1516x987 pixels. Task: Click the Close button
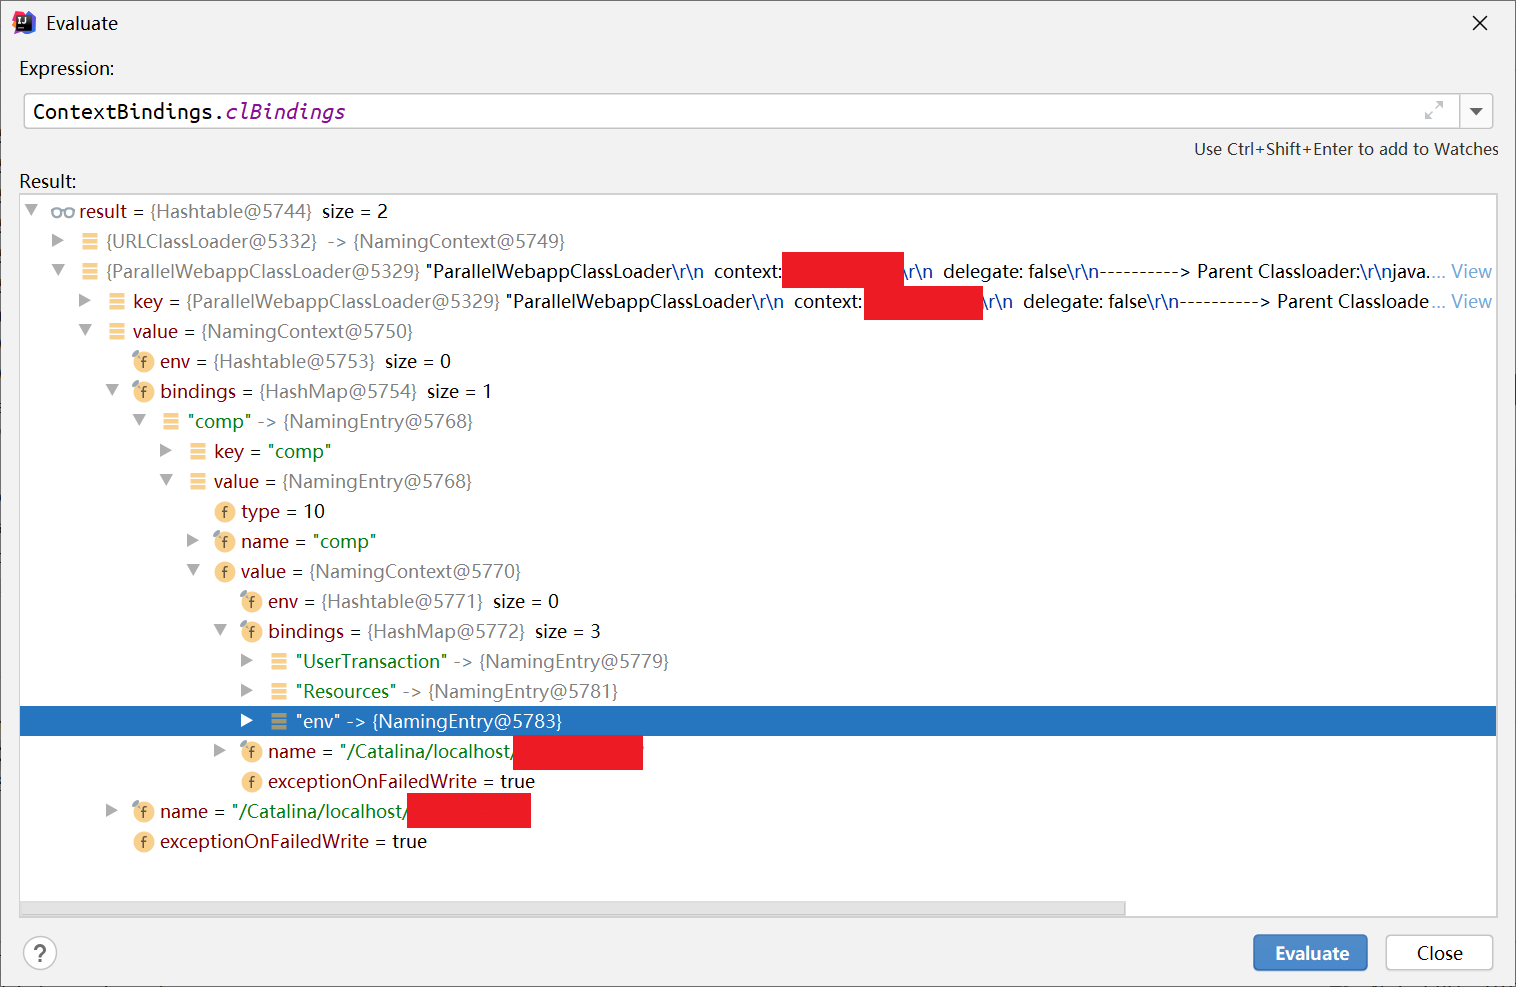(x=1439, y=953)
